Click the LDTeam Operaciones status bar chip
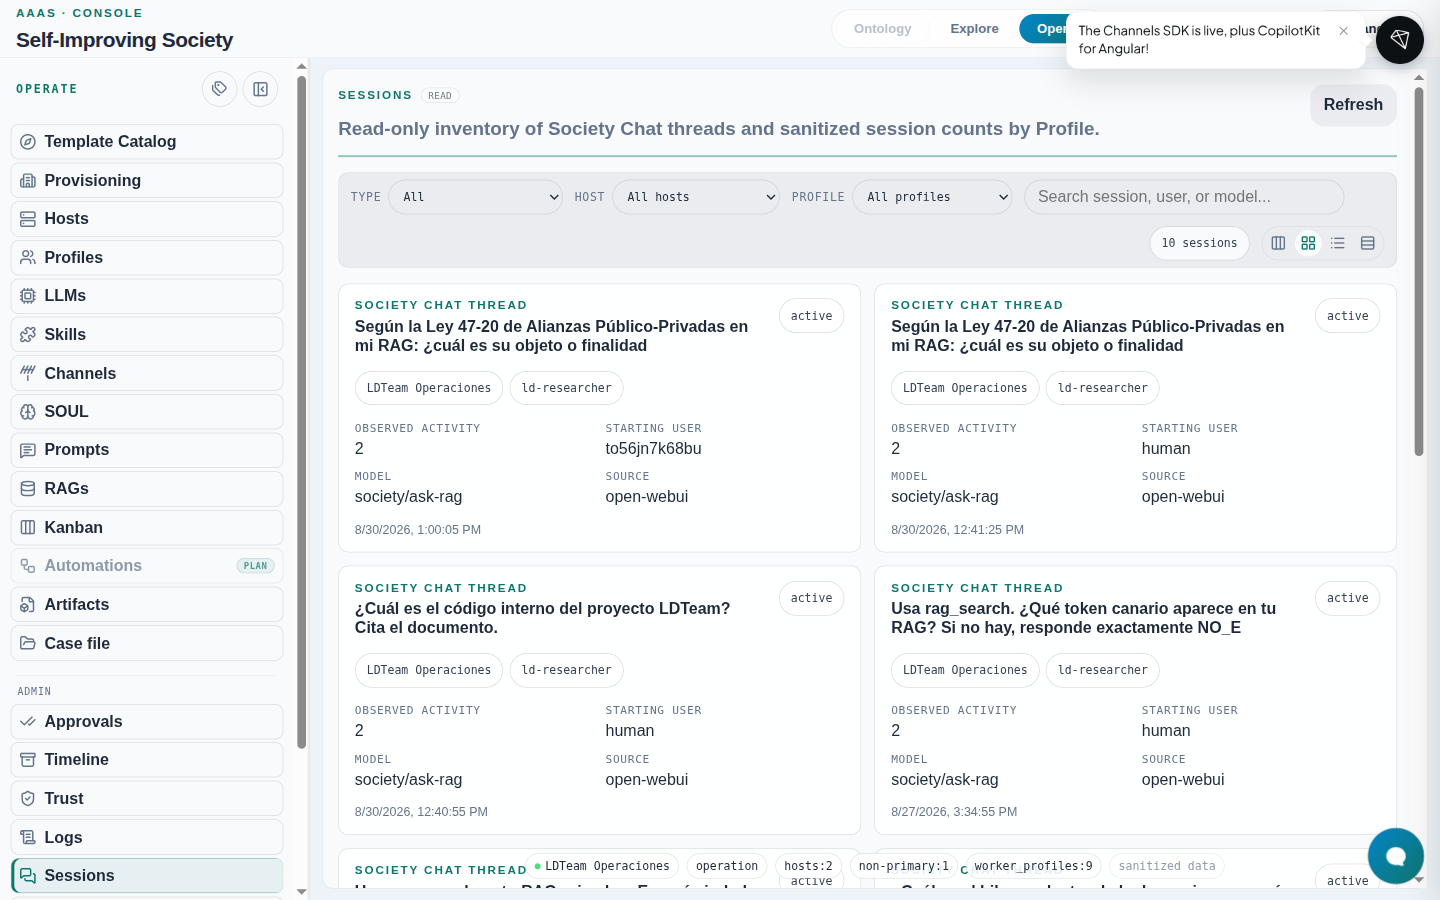1440x900 pixels. click(602, 866)
